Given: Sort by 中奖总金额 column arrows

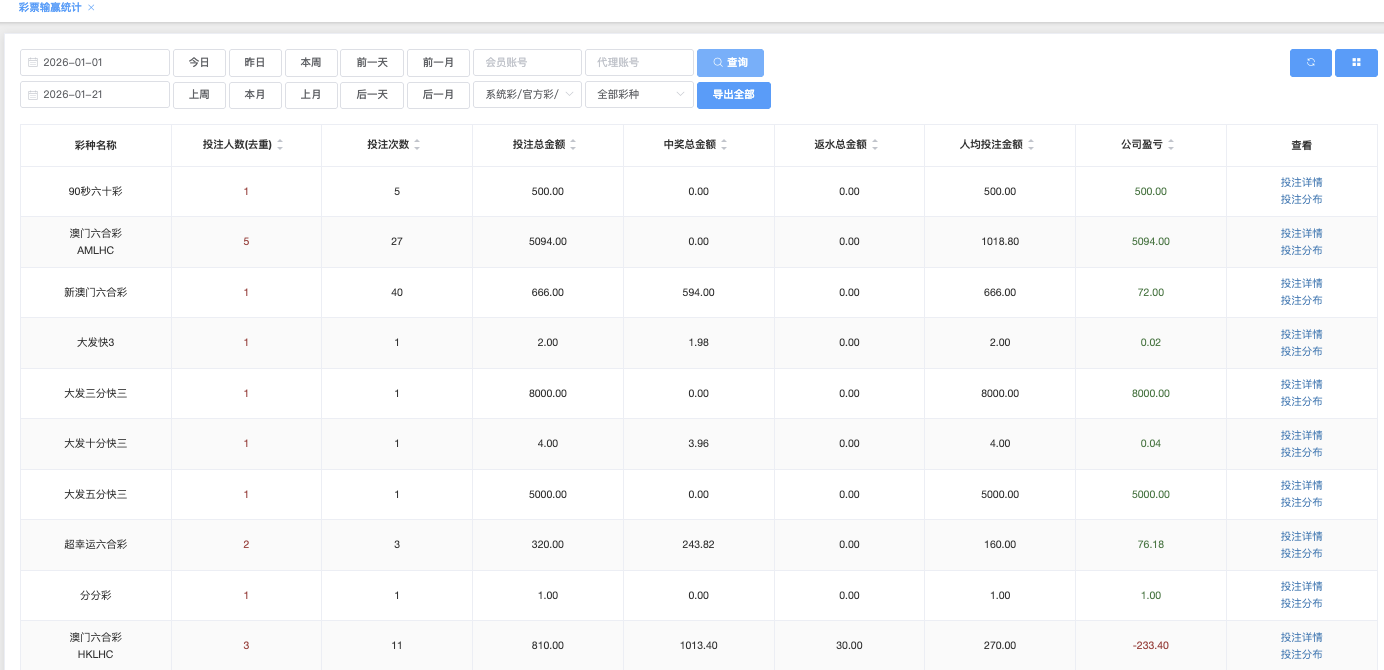Looking at the screenshot, I should click(724, 145).
